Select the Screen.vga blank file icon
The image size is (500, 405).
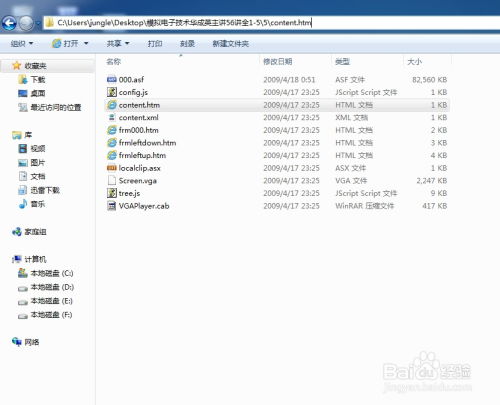tap(112, 180)
